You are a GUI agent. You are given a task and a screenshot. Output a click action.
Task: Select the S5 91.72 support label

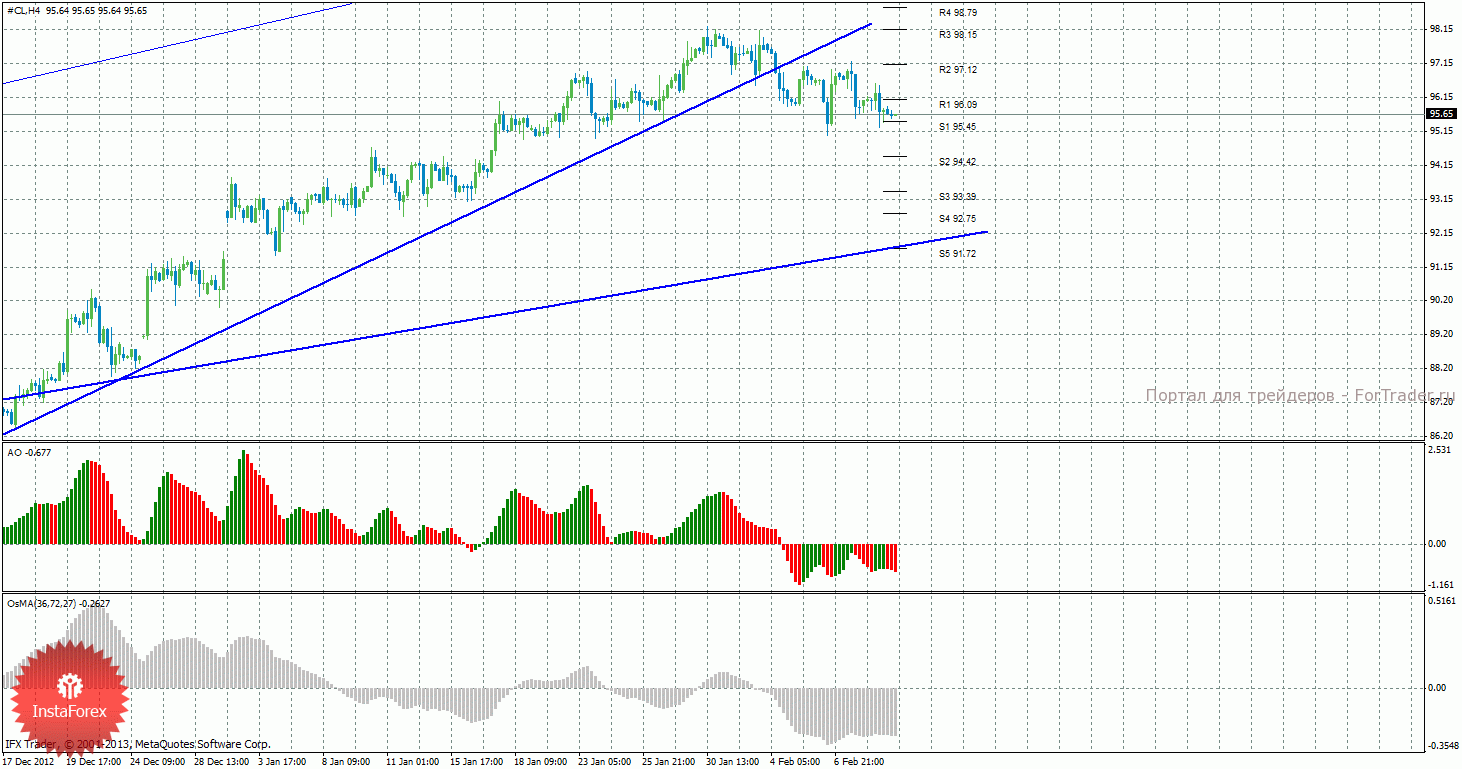click(x=957, y=254)
